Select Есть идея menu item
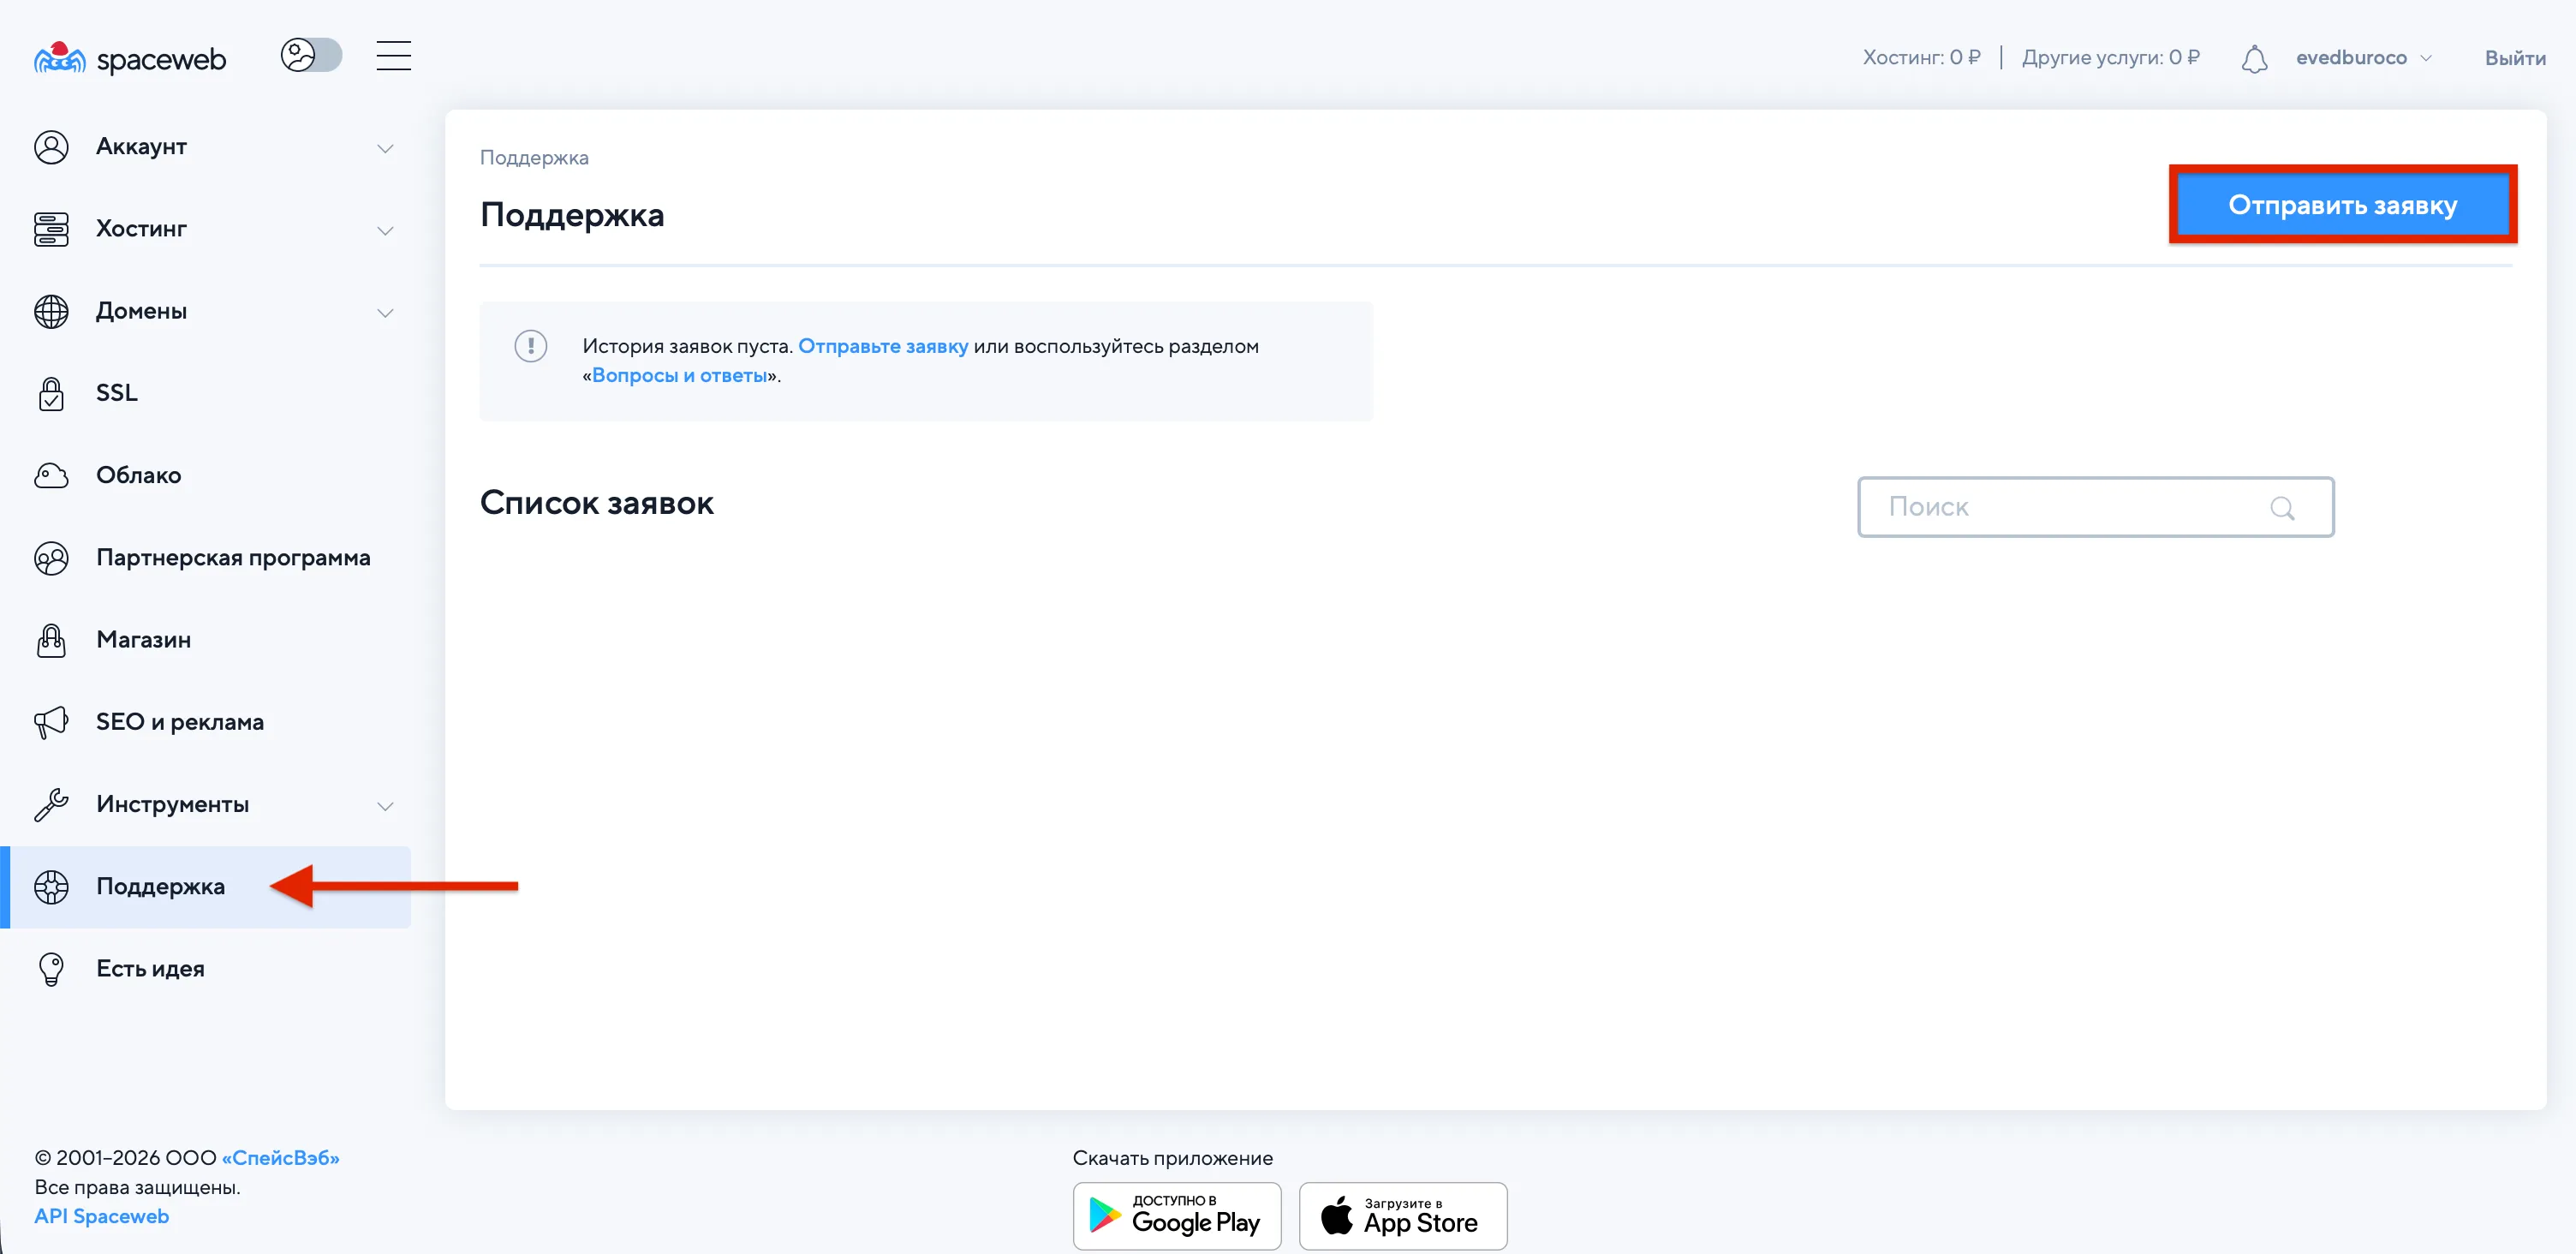The height and width of the screenshot is (1254, 2576). 150,968
